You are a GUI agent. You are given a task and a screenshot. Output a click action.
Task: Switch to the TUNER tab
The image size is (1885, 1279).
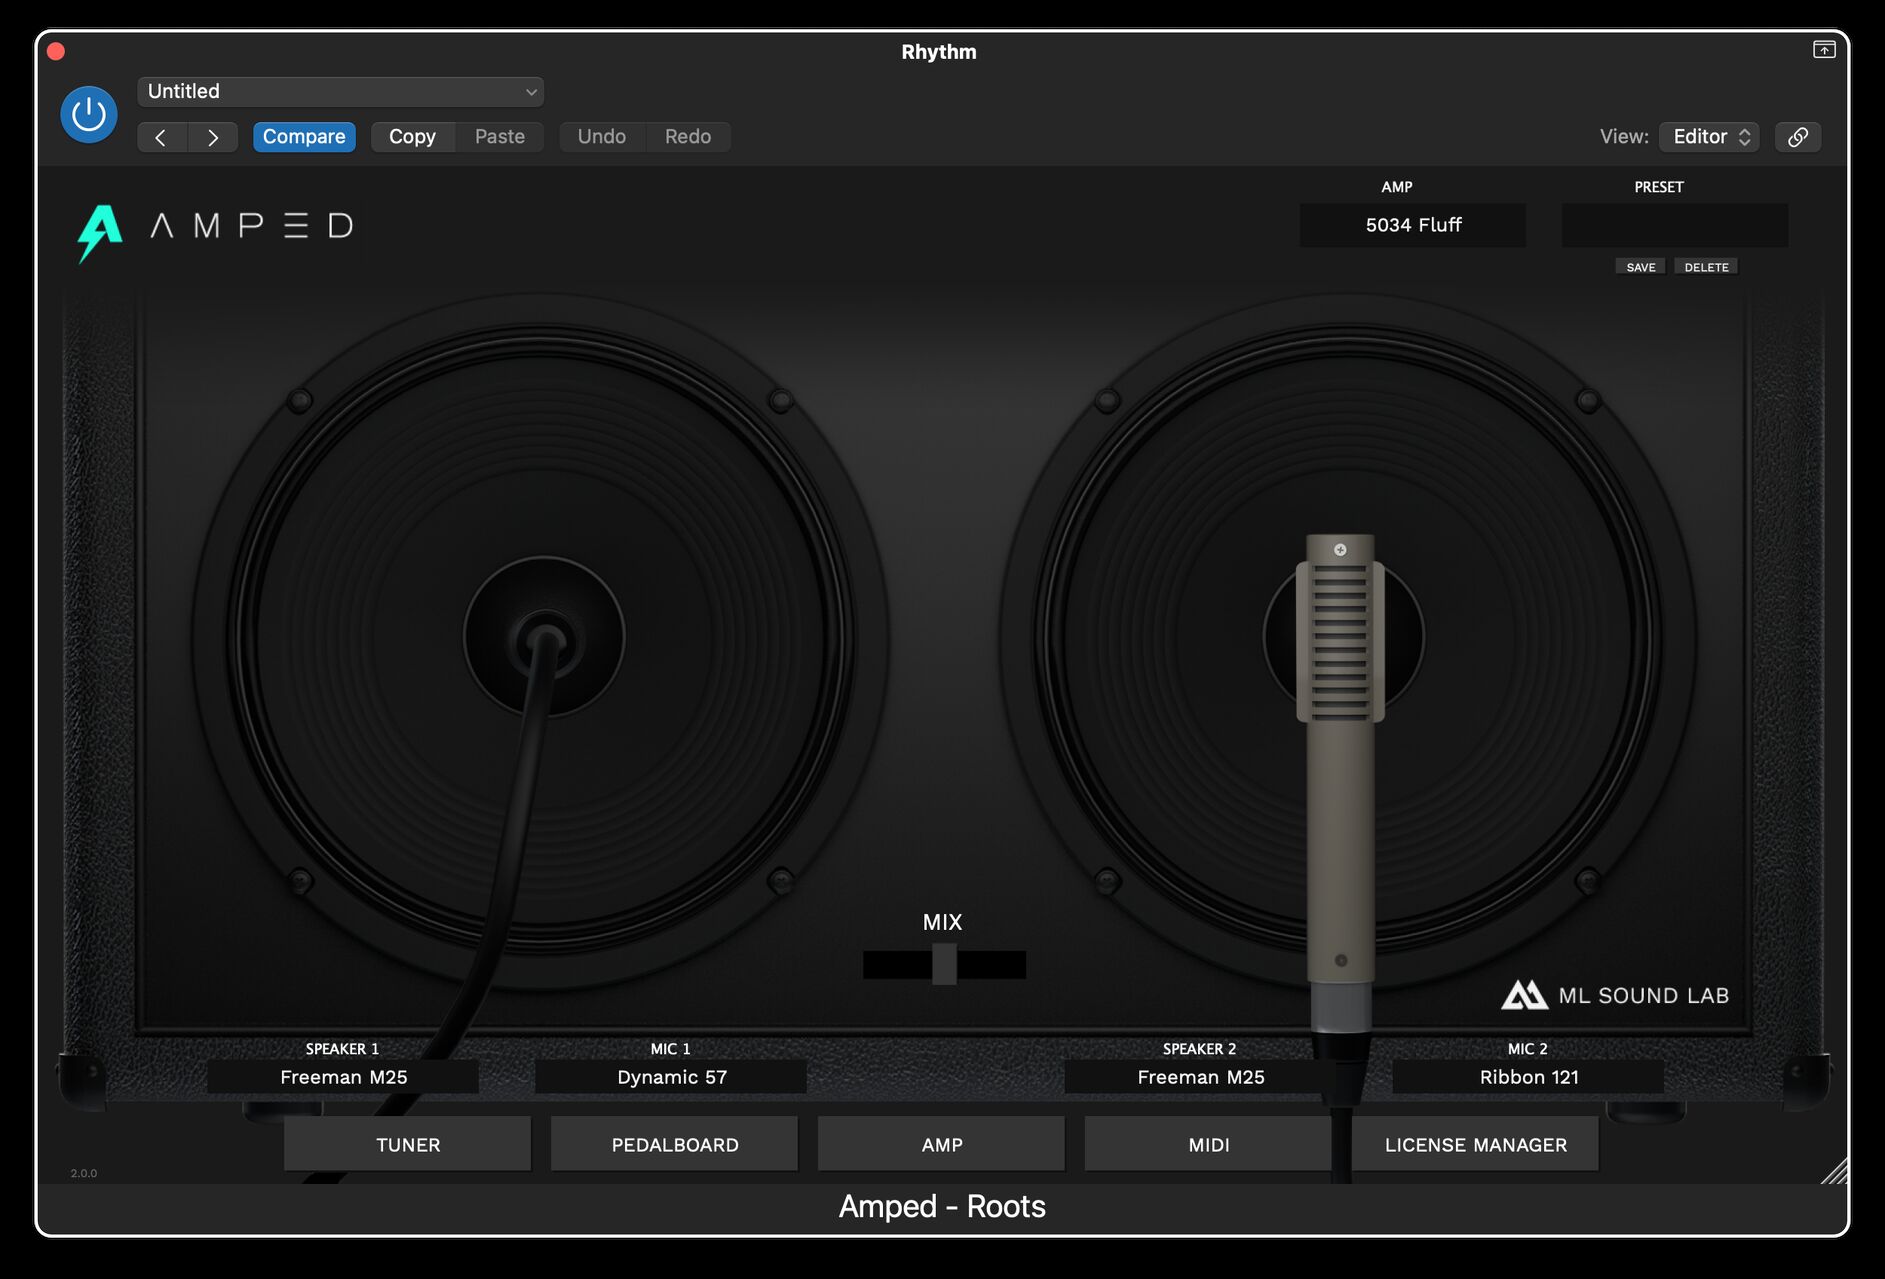pyautogui.click(x=408, y=1144)
